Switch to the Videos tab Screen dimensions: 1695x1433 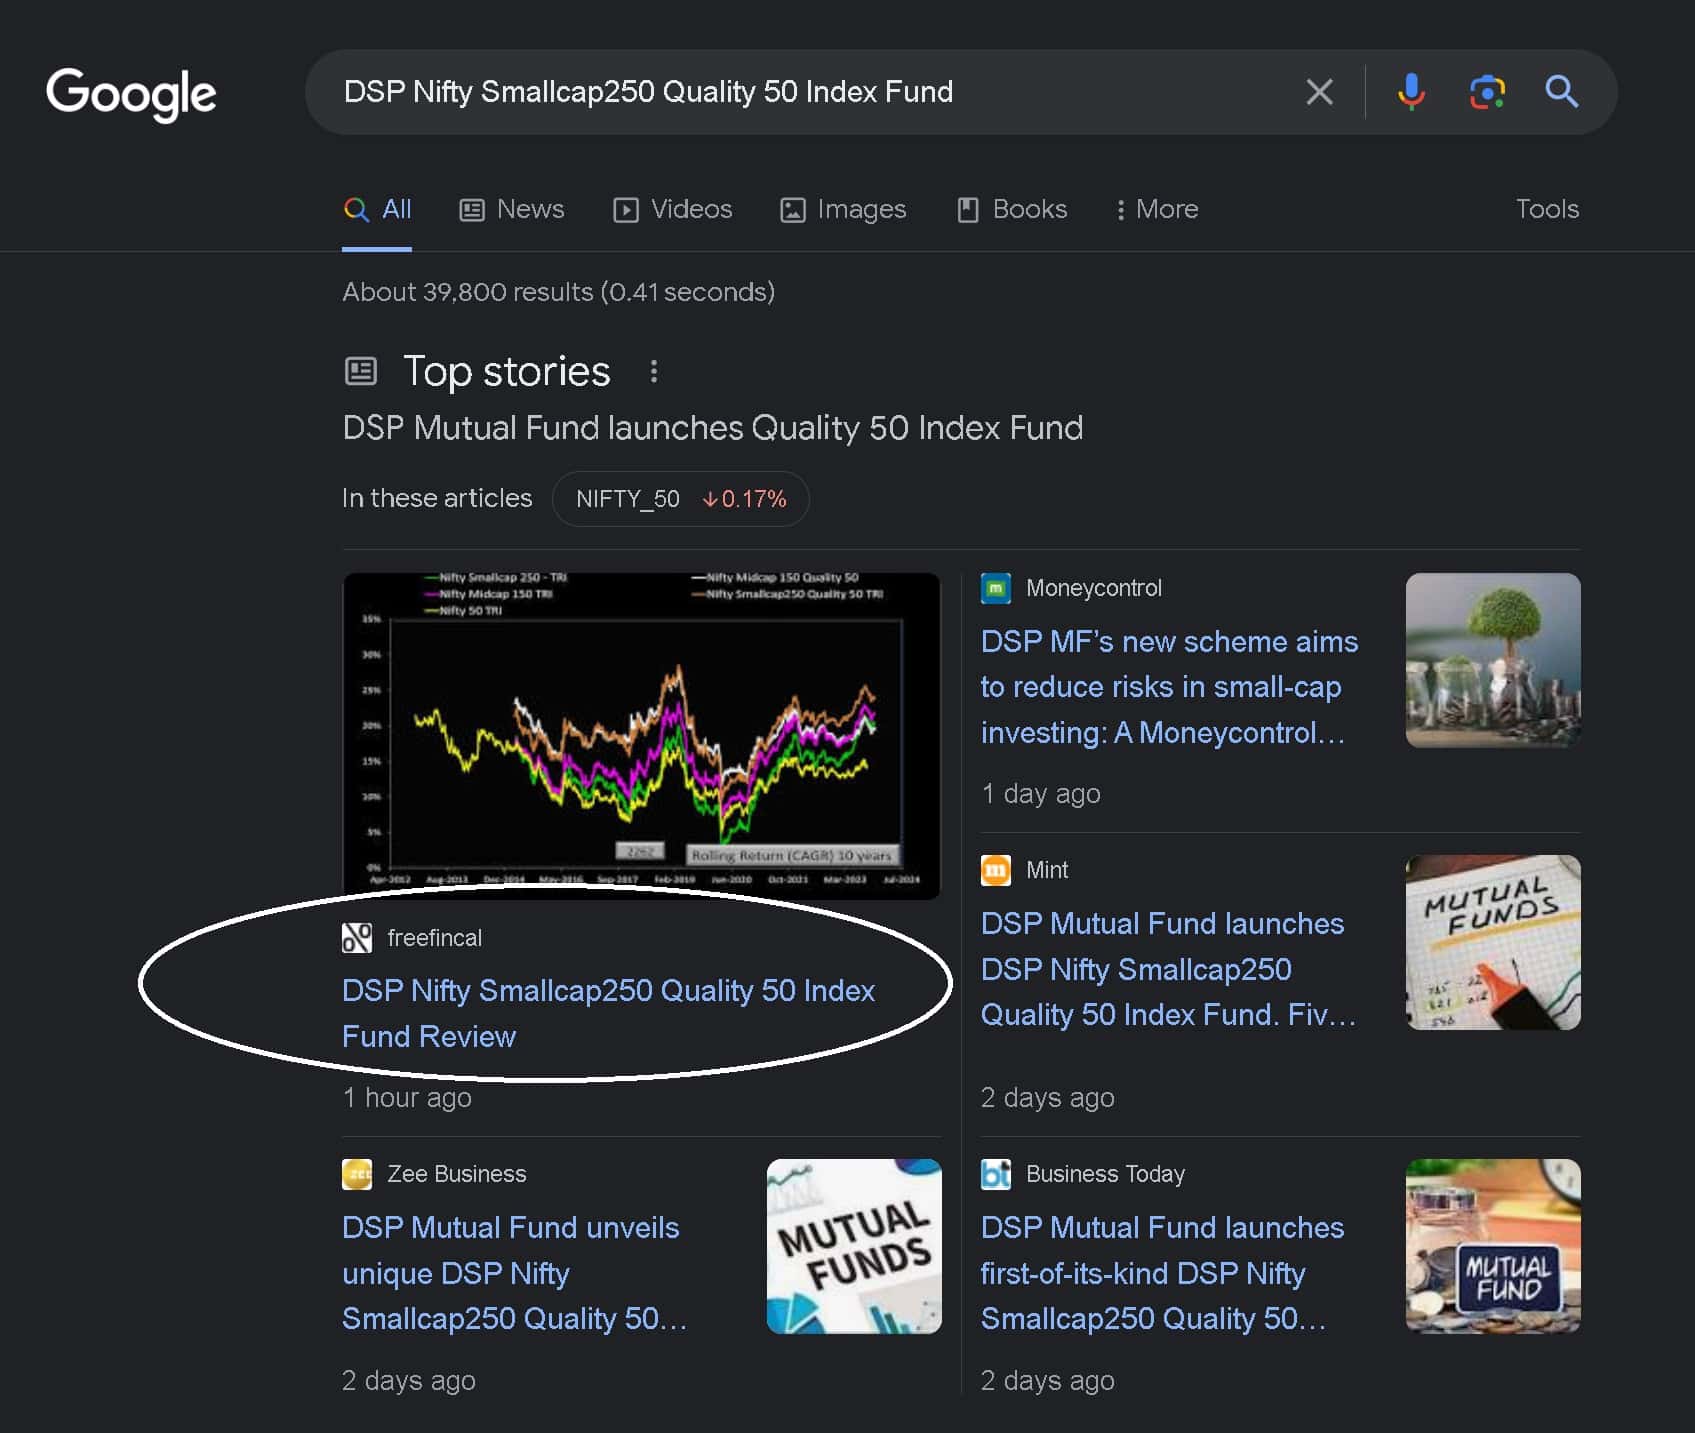(672, 209)
